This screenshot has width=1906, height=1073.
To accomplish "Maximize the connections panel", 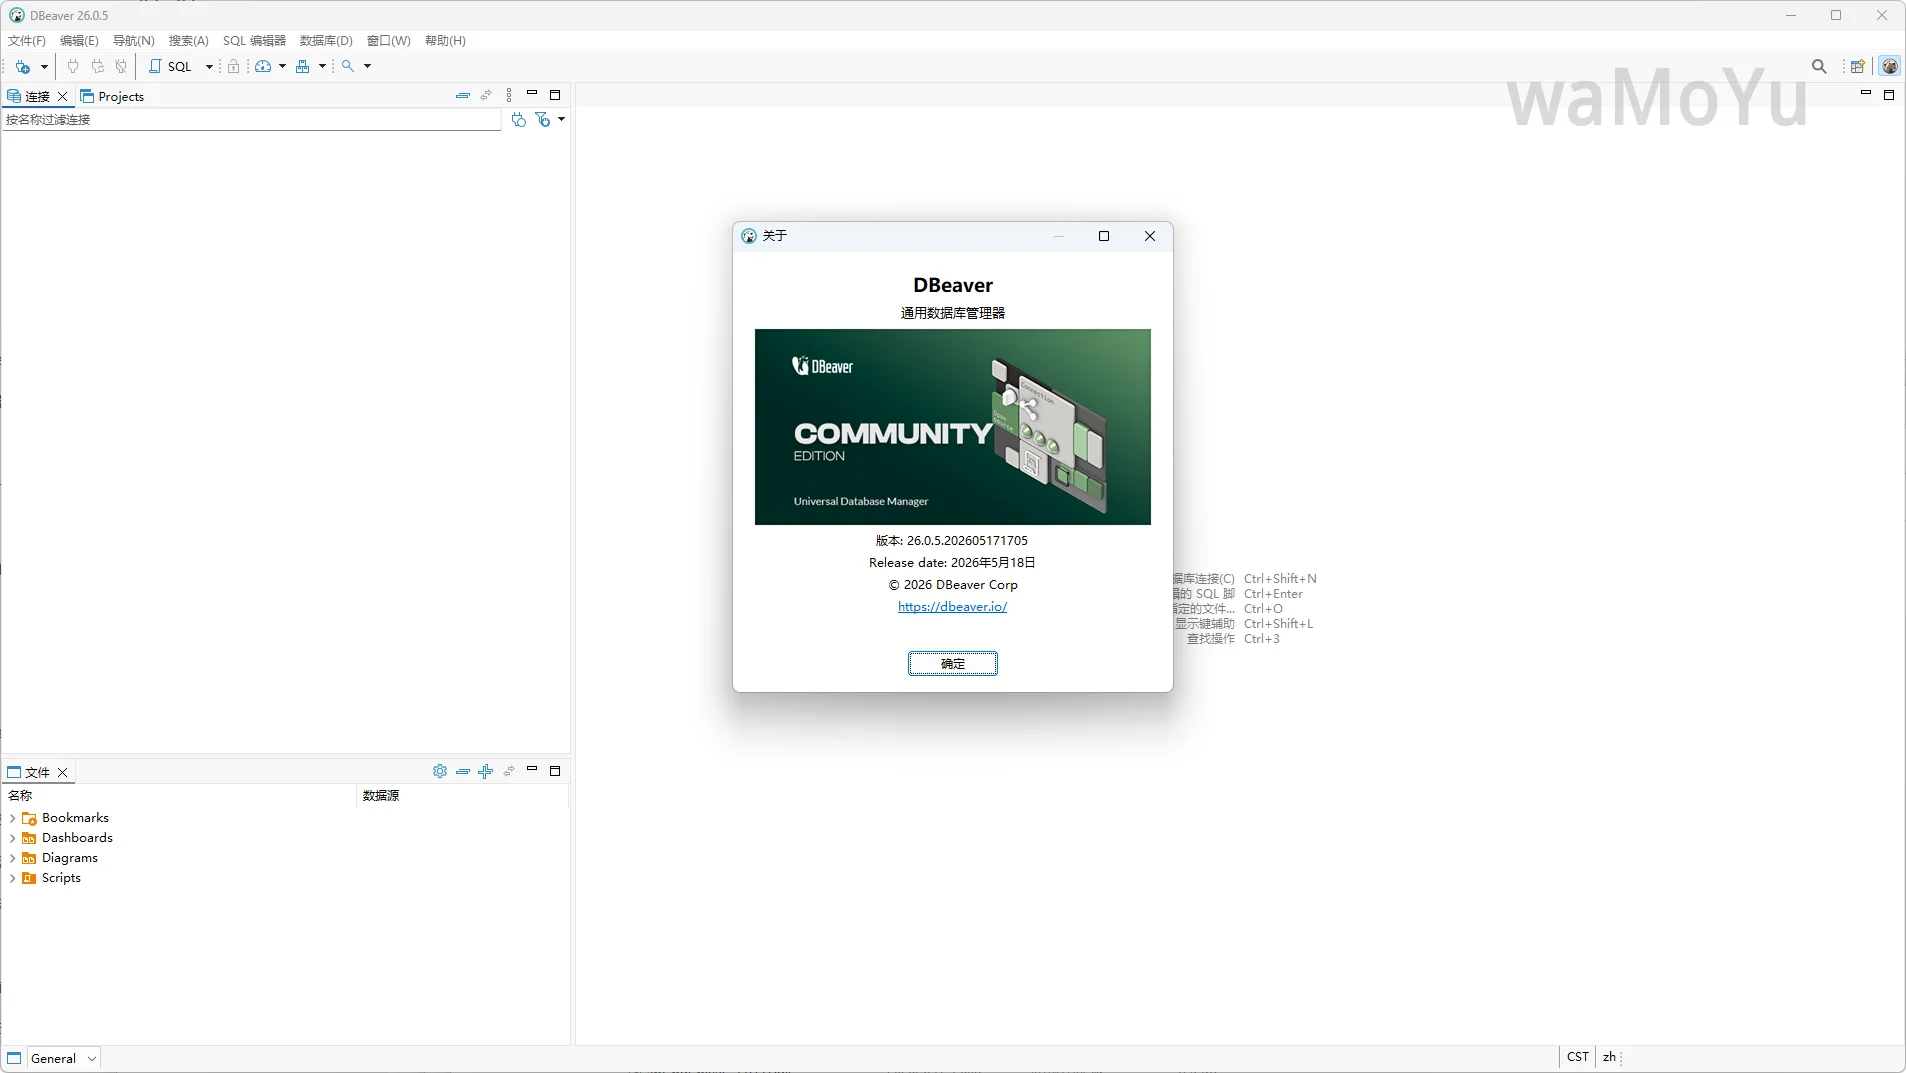I will pos(555,95).
